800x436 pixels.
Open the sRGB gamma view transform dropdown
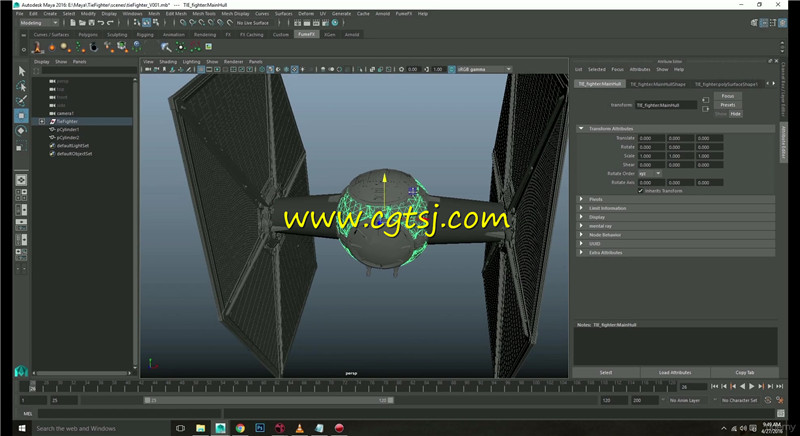point(484,69)
